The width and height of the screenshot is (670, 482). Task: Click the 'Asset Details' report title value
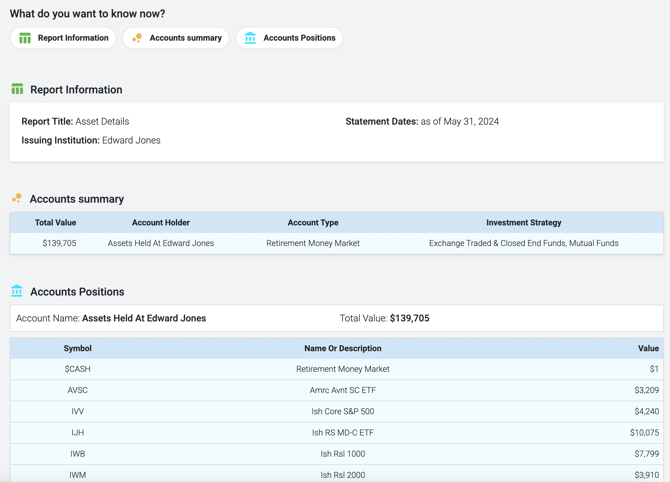[102, 122]
